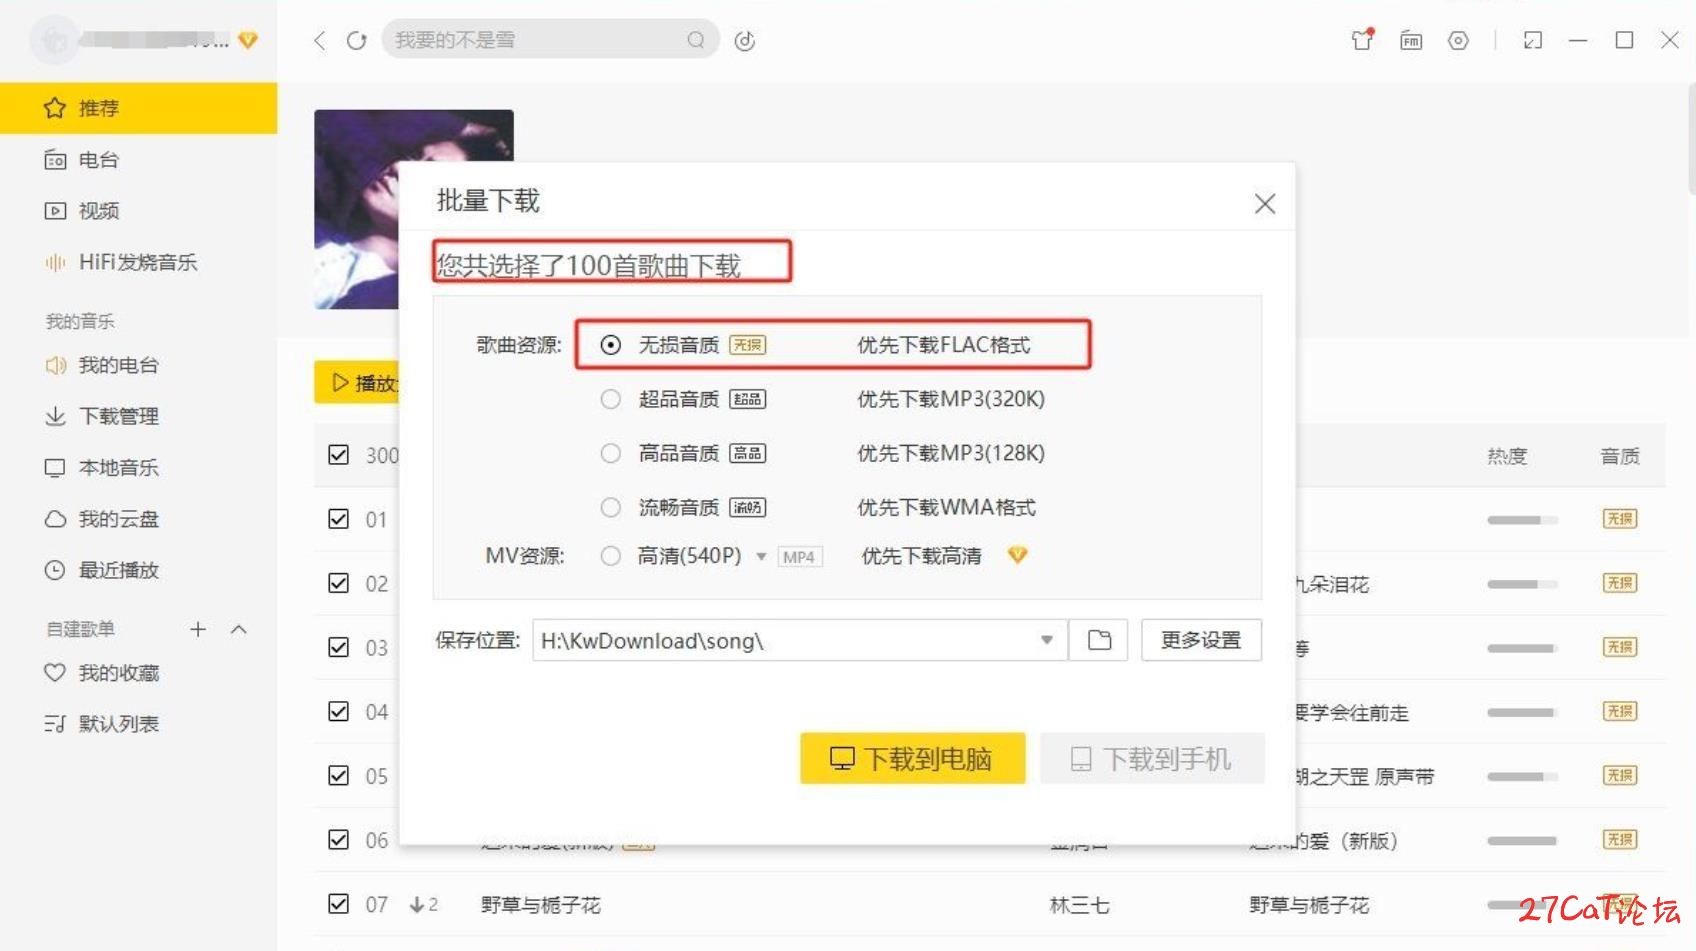Select 无损音质 radio option
This screenshot has width=1696, height=951.
[610, 345]
